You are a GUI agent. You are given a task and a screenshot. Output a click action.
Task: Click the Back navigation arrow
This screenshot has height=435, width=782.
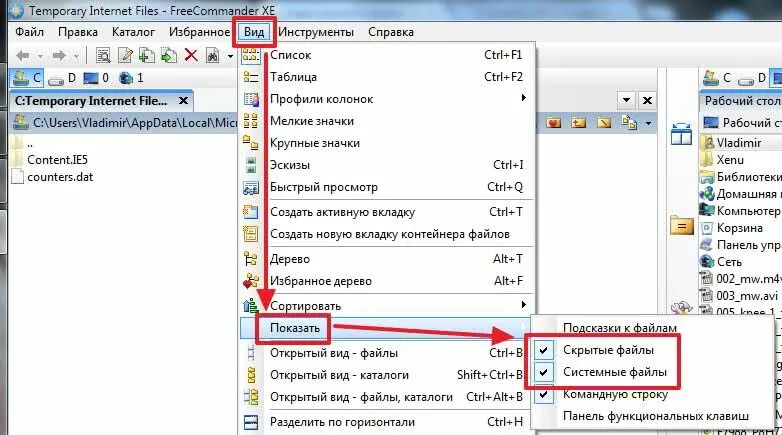(23, 55)
